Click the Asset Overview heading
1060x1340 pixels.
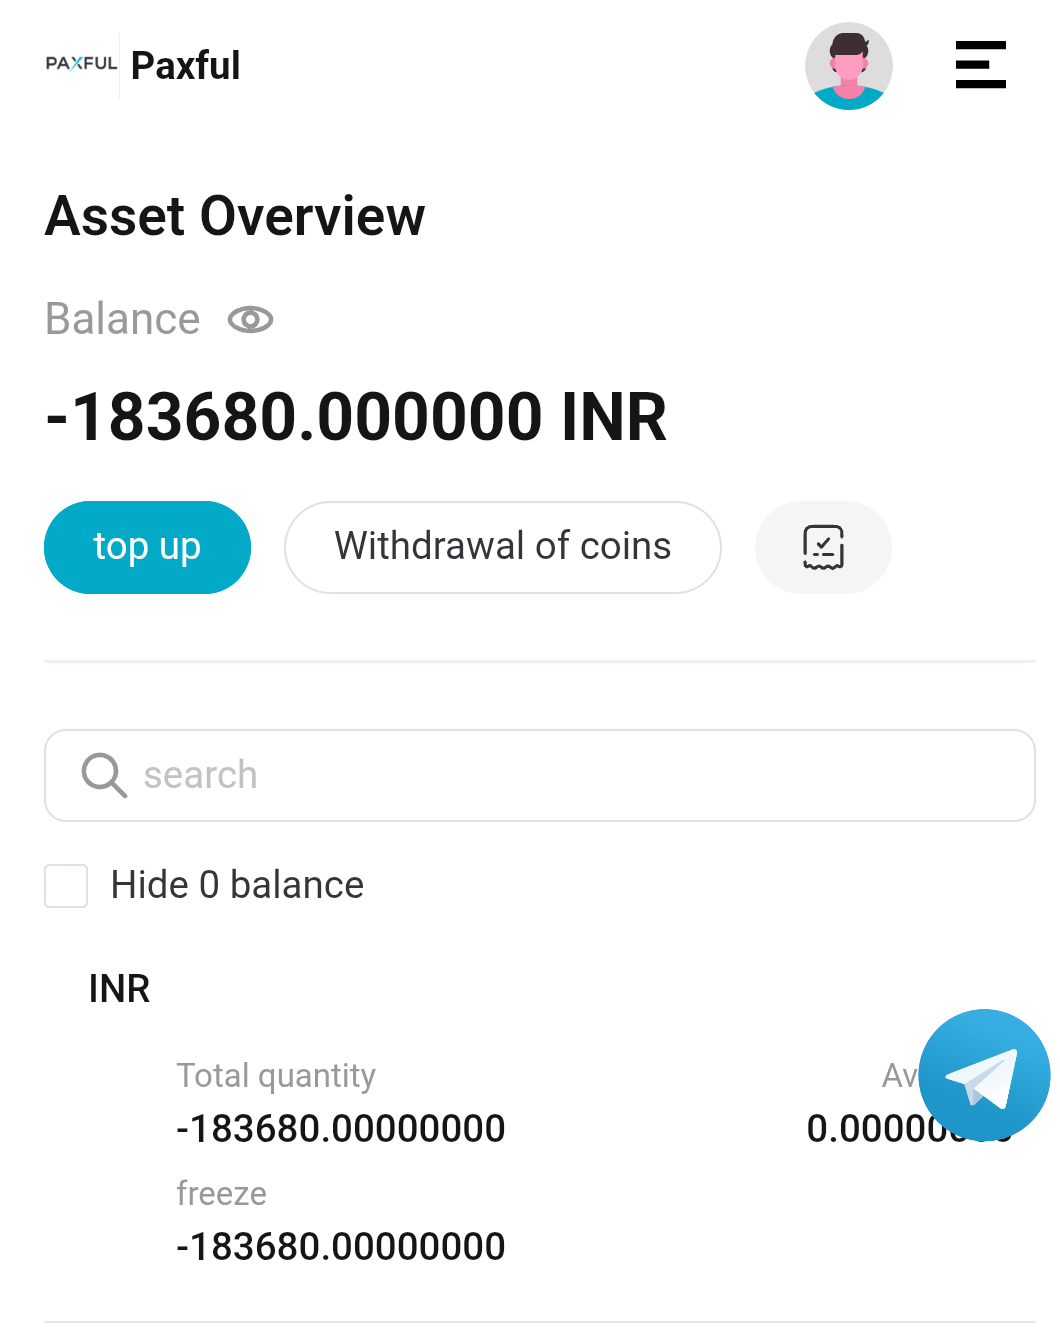click(x=235, y=216)
